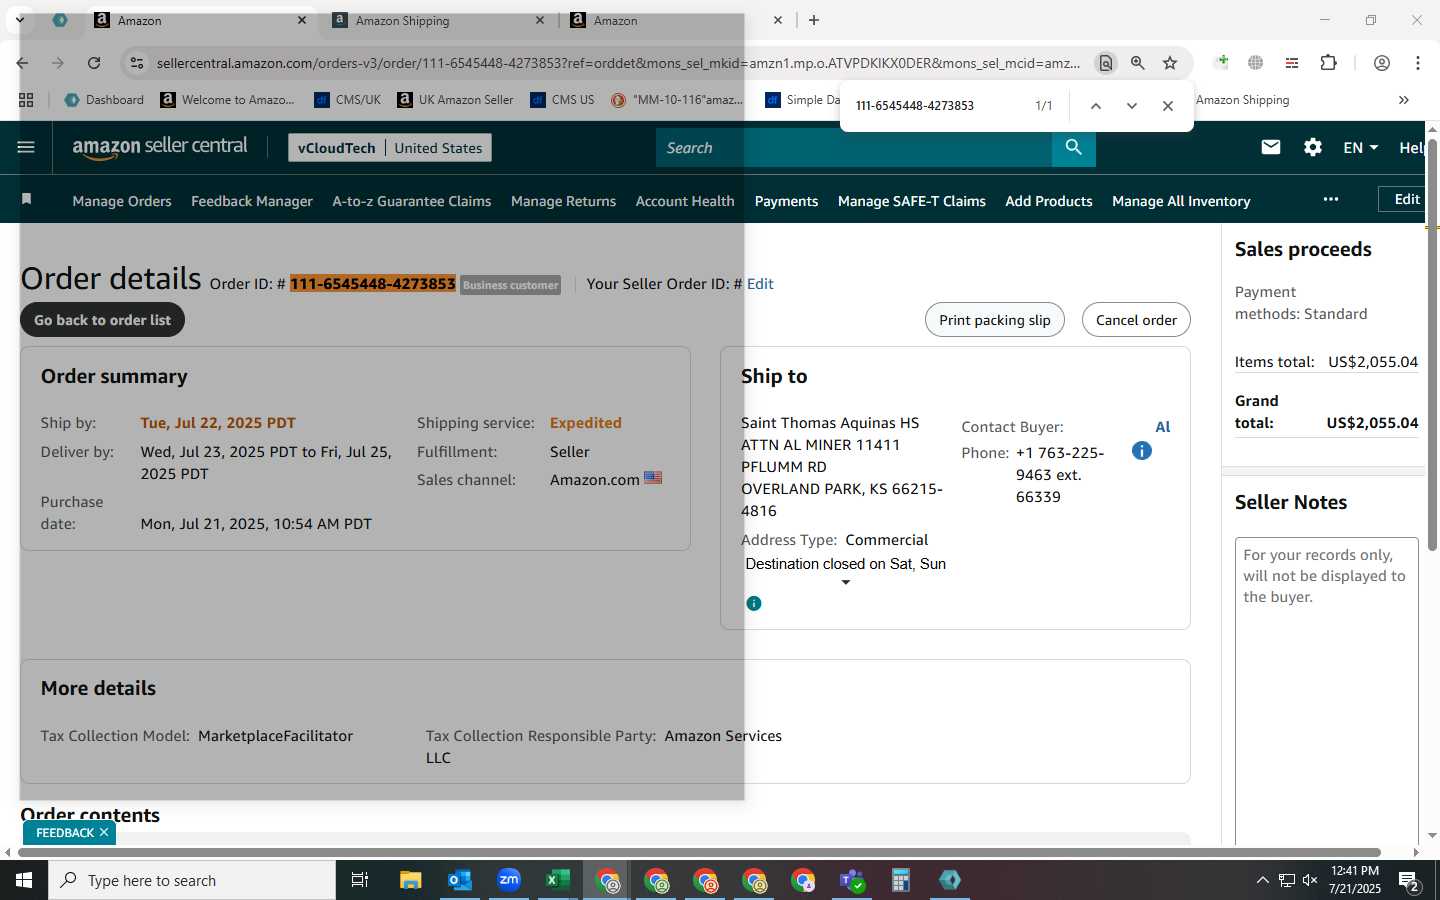
Task: Show more bookmarks chevron
Action: click(1404, 100)
